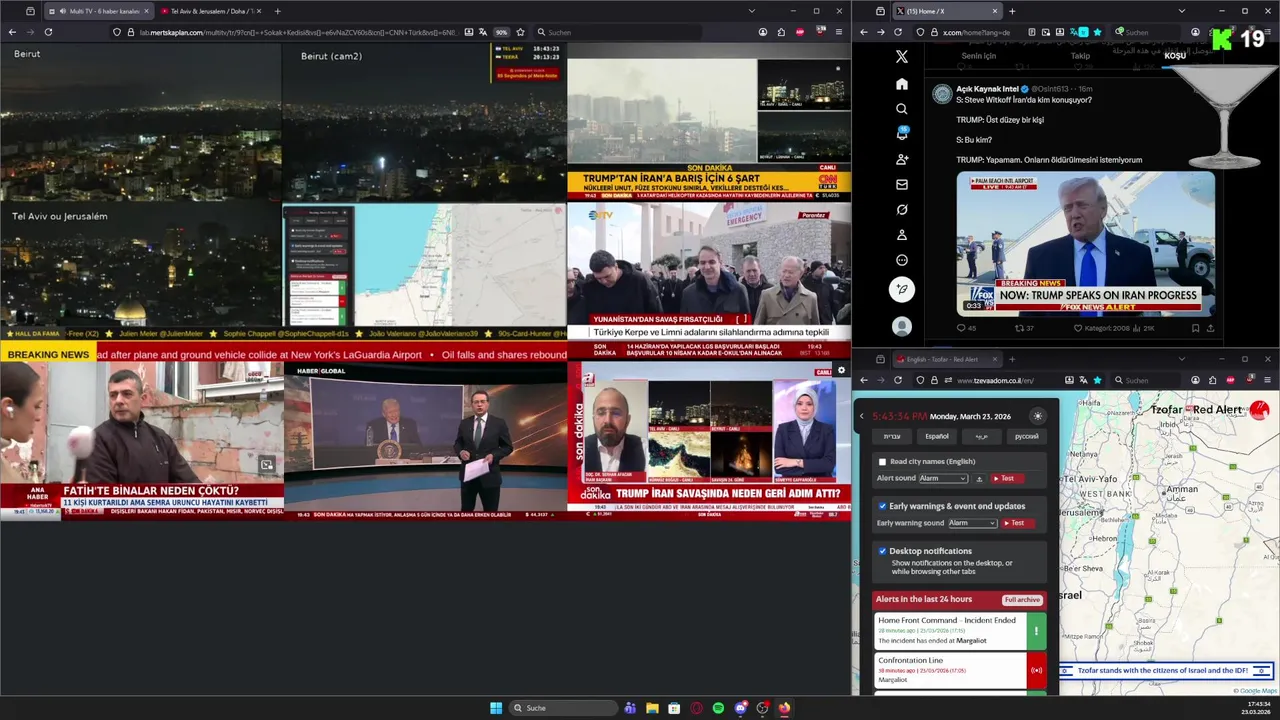
Task: Upload custom alert sound icon
Action: (x=979, y=479)
